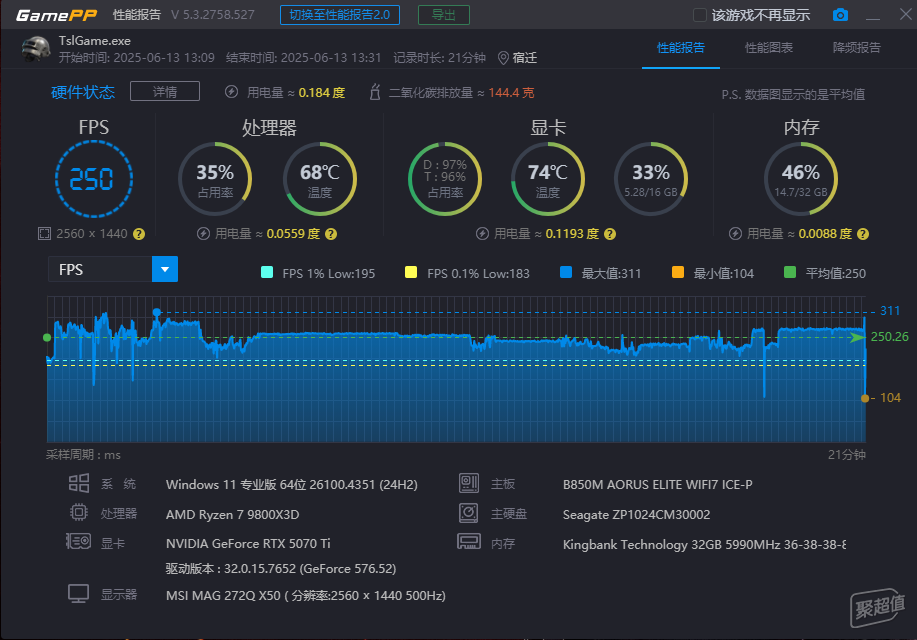This screenshot has height=640, width=917.
Task: Click the resolution icon beside 2560 x 1440
Action: tap(44, 234)
